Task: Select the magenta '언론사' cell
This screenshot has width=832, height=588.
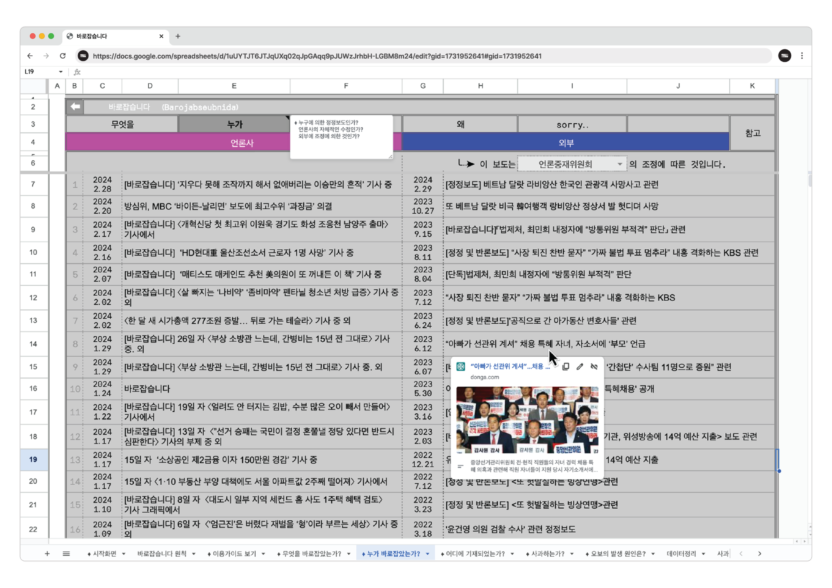Action: pos(234,142)
